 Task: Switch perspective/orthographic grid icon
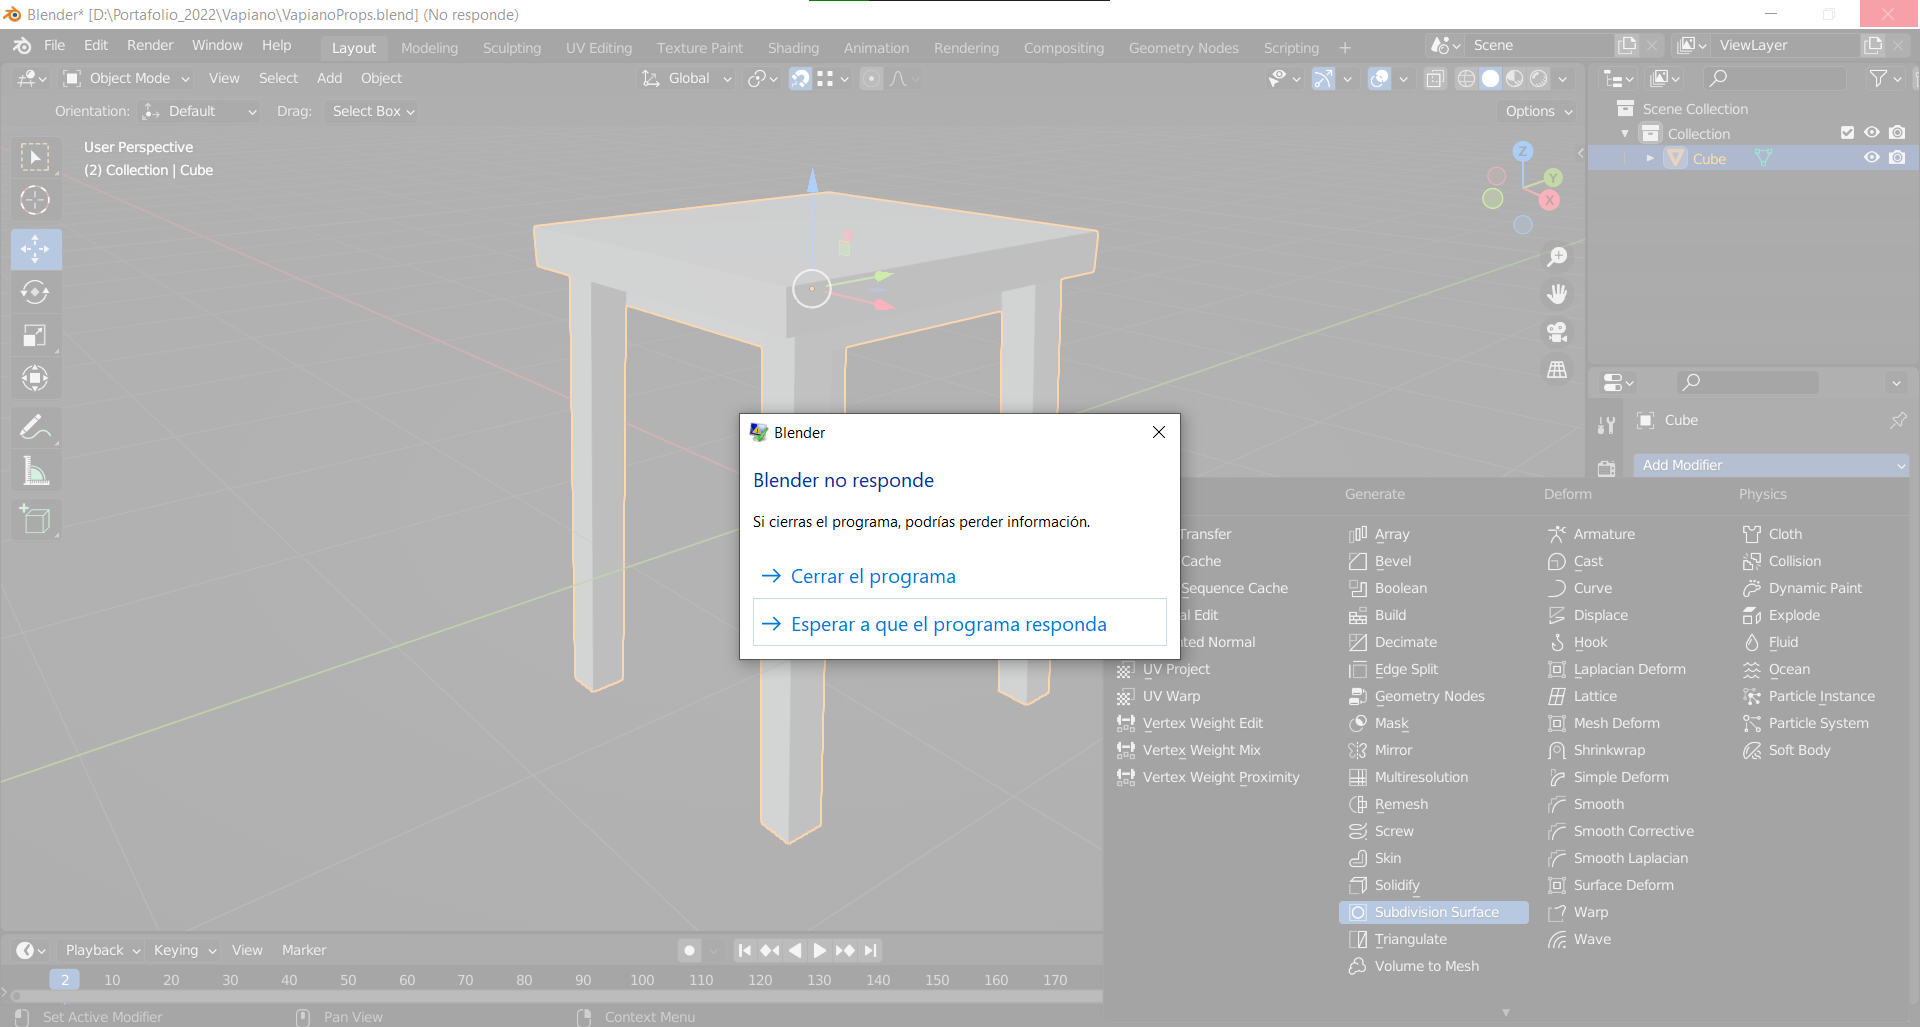[1557, 370]
